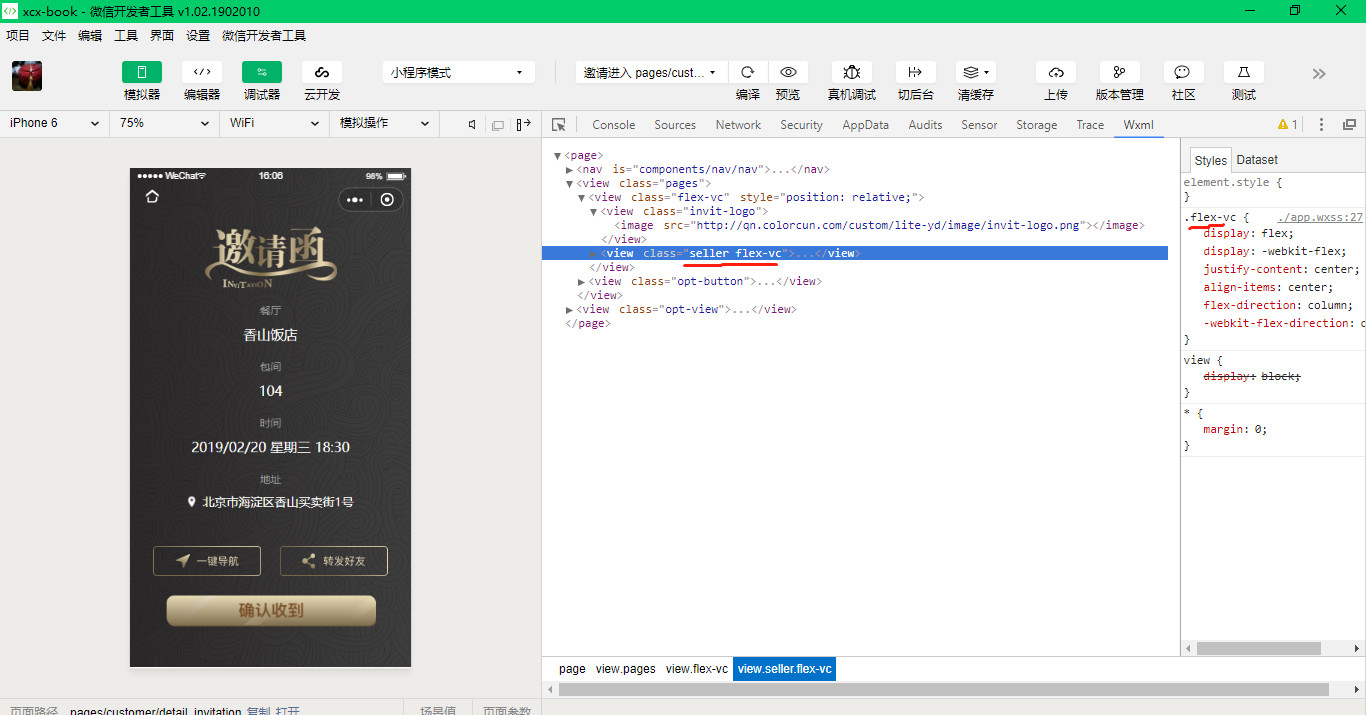Click the simulator detach window icon
This screenshot has height=715, width=1366.
click(497, 125)
